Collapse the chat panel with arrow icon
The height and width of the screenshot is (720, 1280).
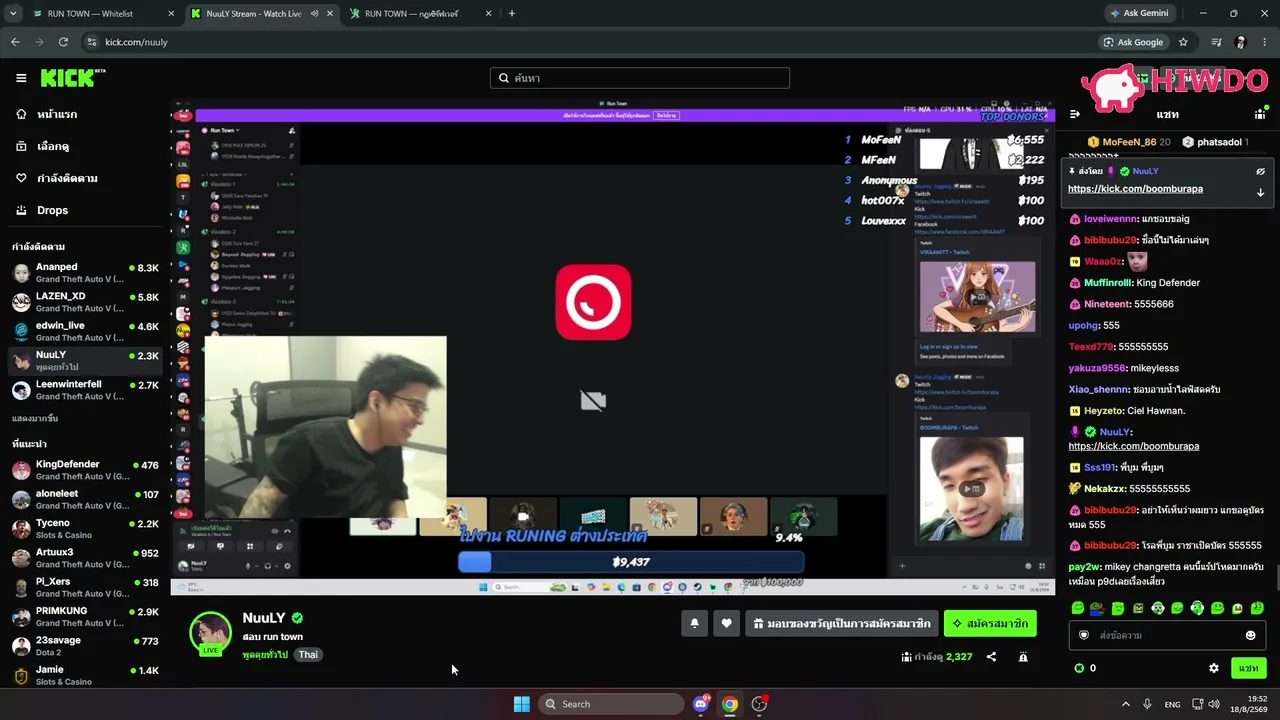[1075, 114]
